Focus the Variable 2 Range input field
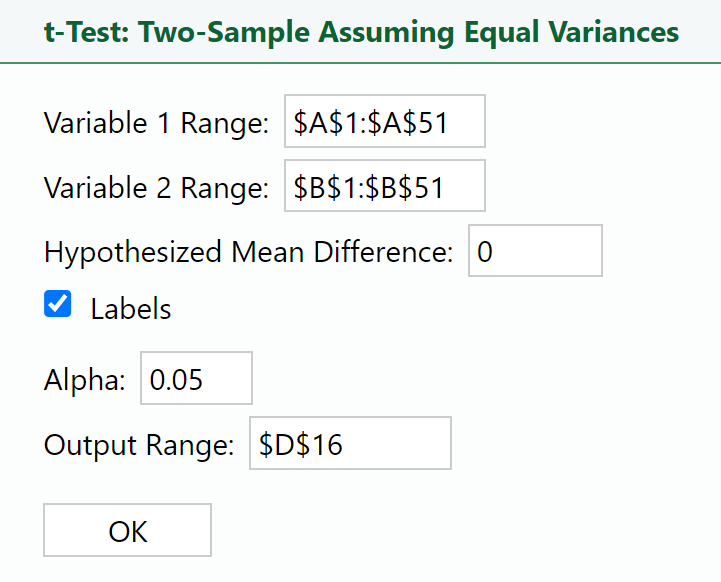 coord(384,186)
